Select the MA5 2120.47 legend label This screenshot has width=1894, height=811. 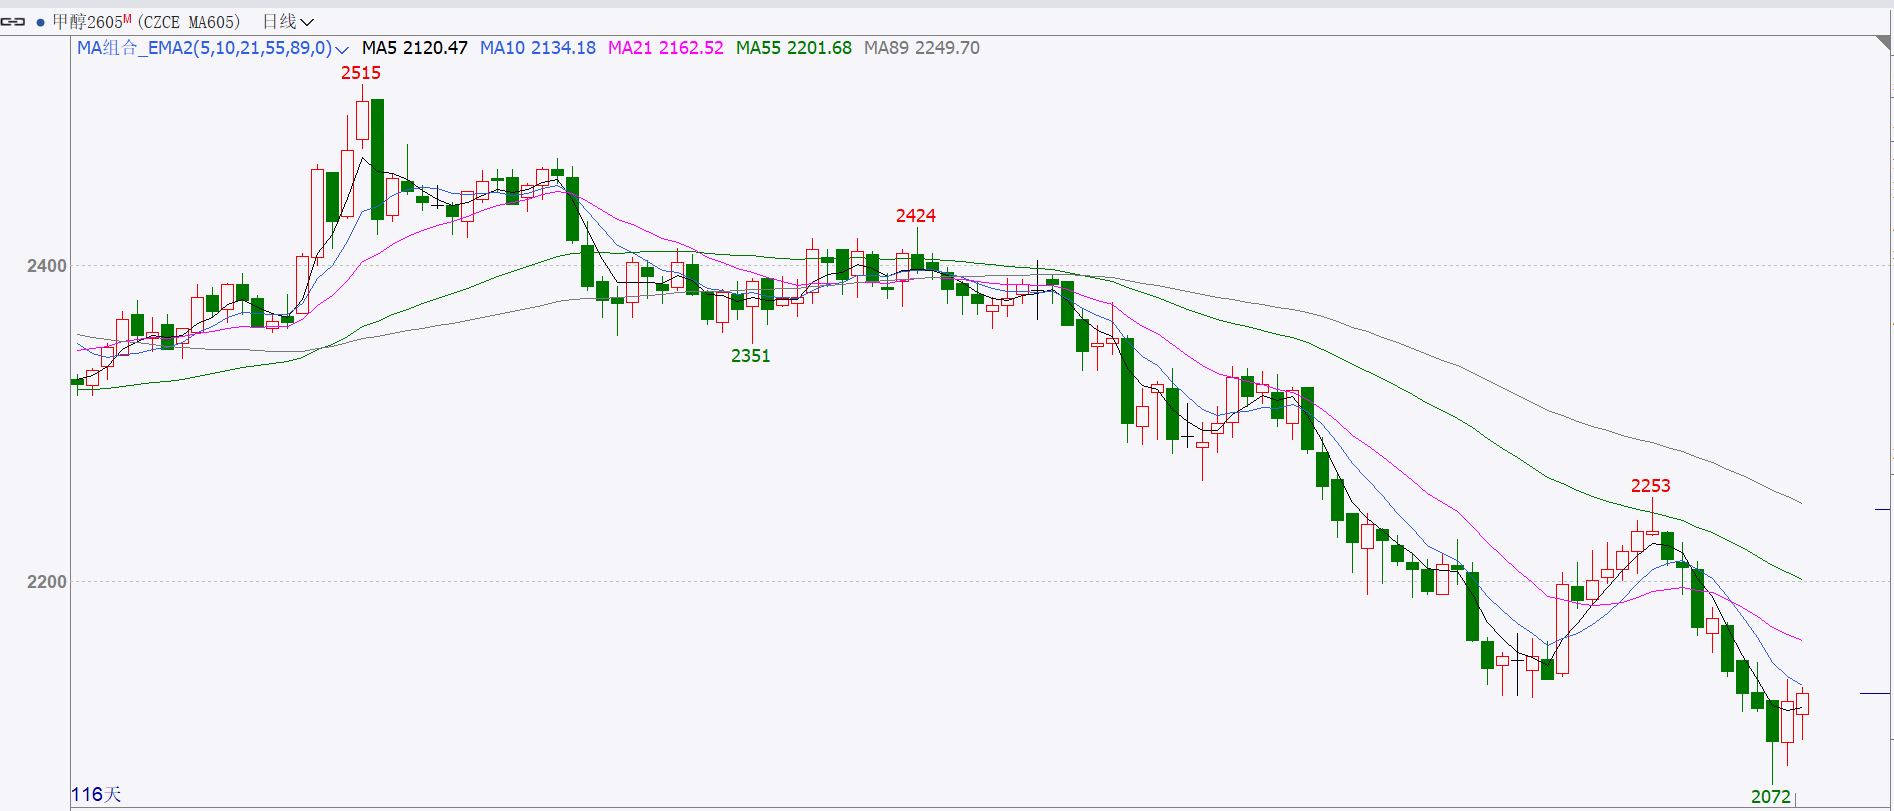pos(414,48)
